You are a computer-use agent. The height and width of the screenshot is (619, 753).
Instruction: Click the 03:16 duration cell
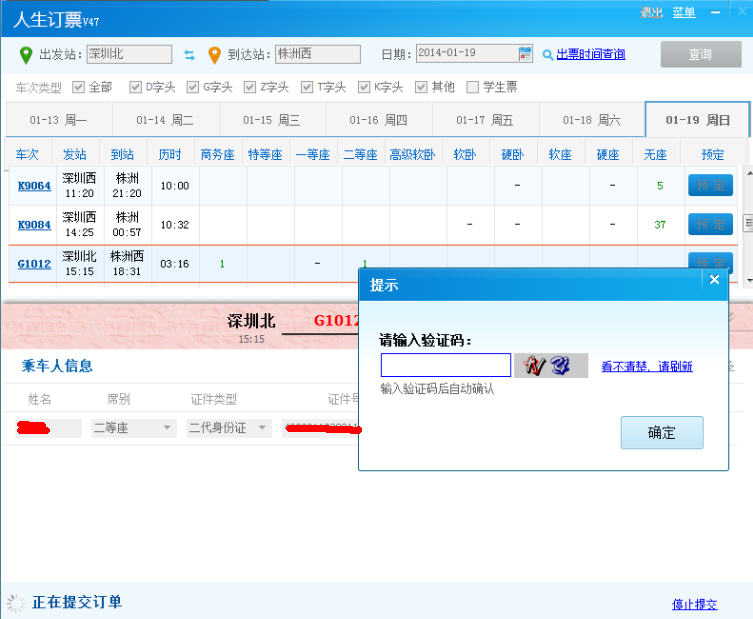175,264
